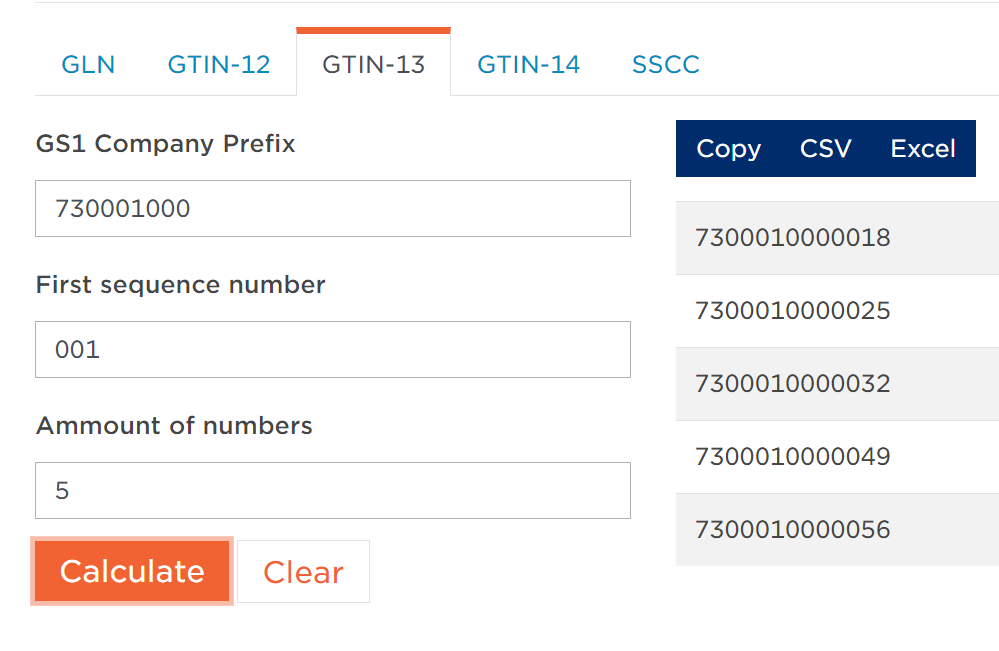Select result row 7300010000056

tap(837, 529)
